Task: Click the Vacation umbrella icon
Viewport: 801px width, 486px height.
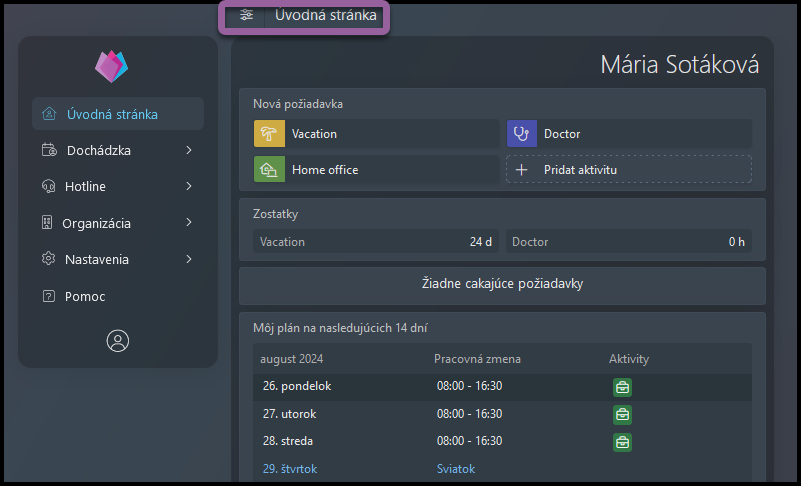Action: point(270,134)
